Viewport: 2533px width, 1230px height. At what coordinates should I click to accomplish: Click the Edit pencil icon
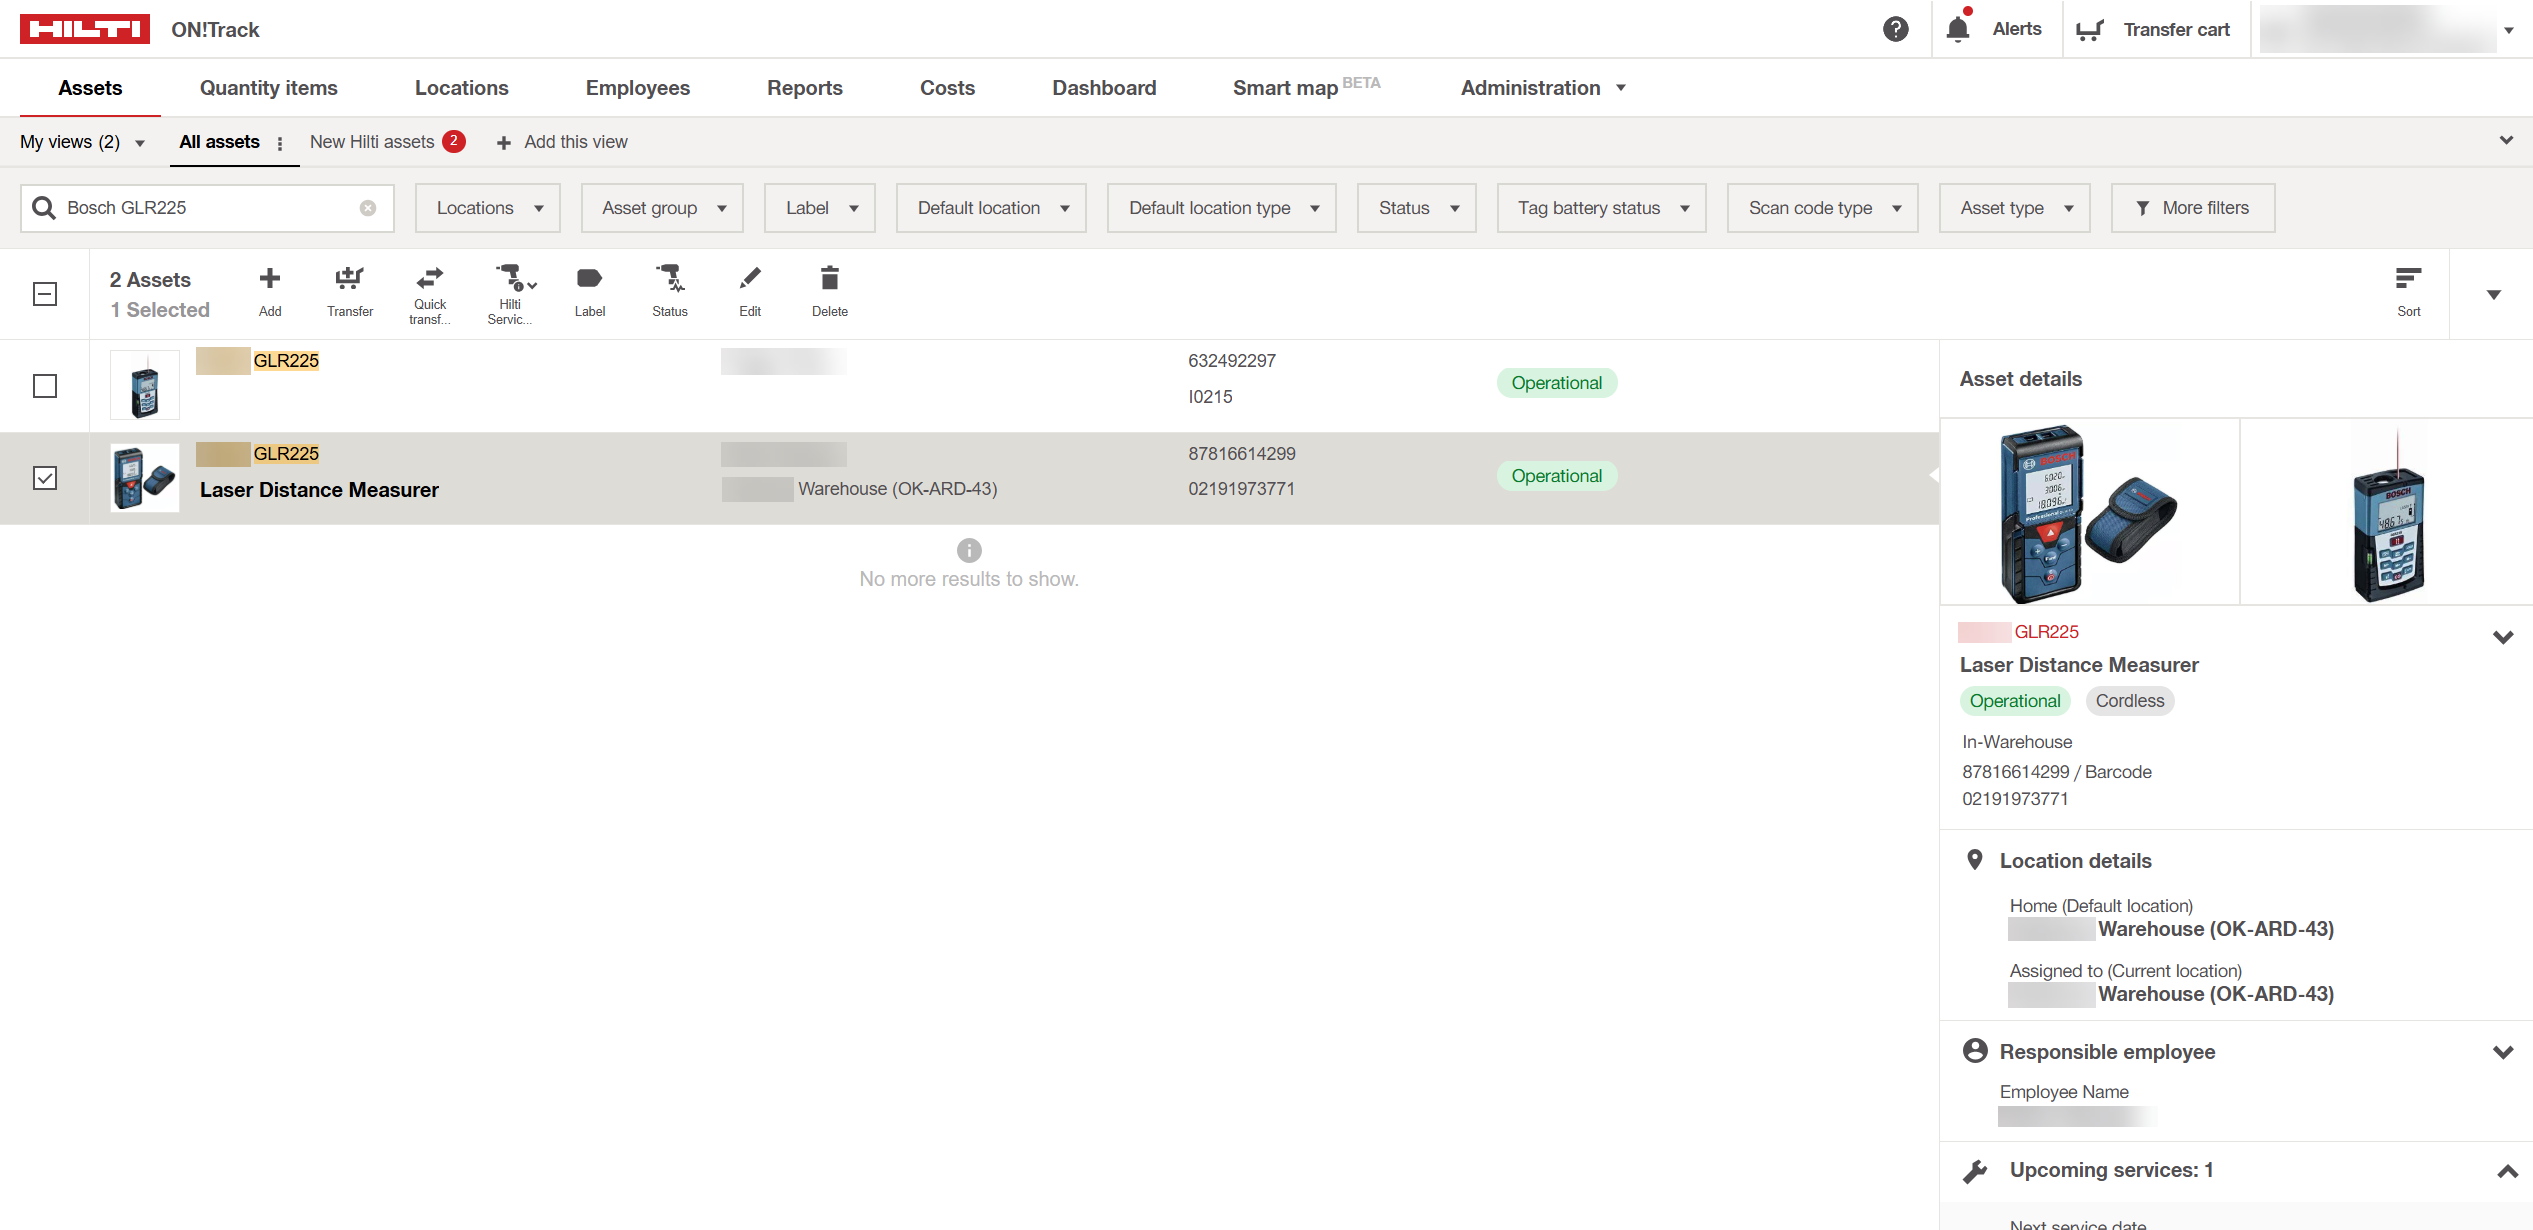pos(750,277)
